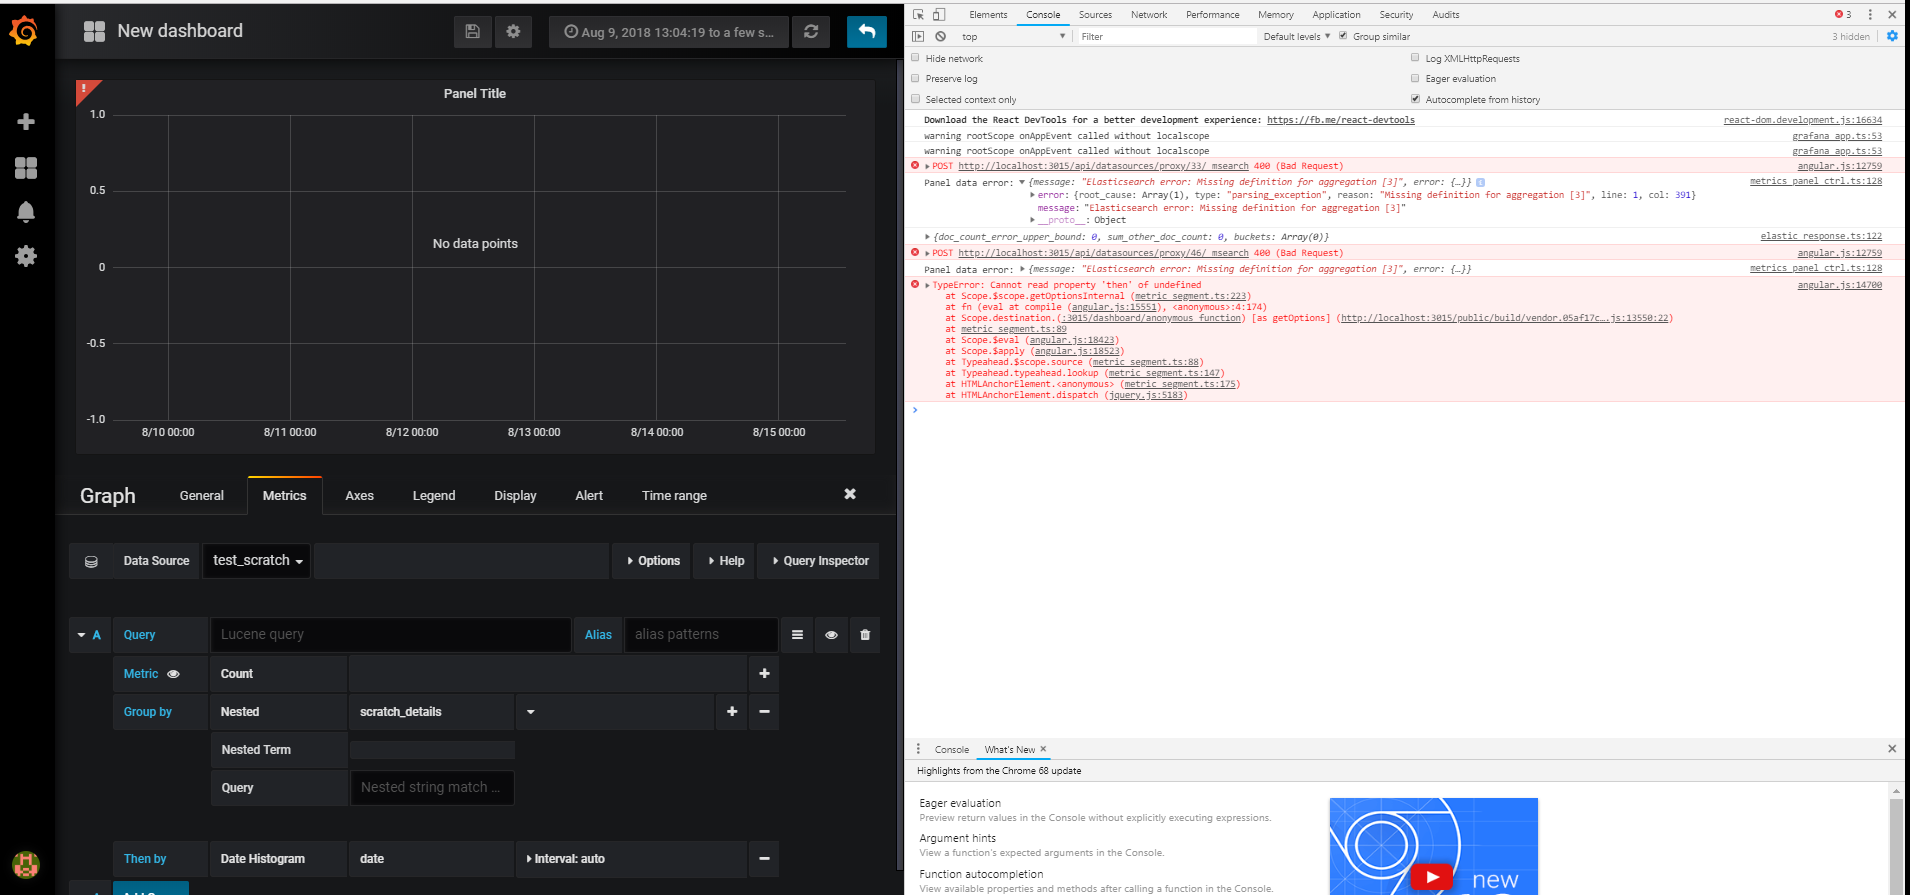This screenshot has width=1910, height=895.
Task: Switch to the Legend tab
Action: click(434, 496)
